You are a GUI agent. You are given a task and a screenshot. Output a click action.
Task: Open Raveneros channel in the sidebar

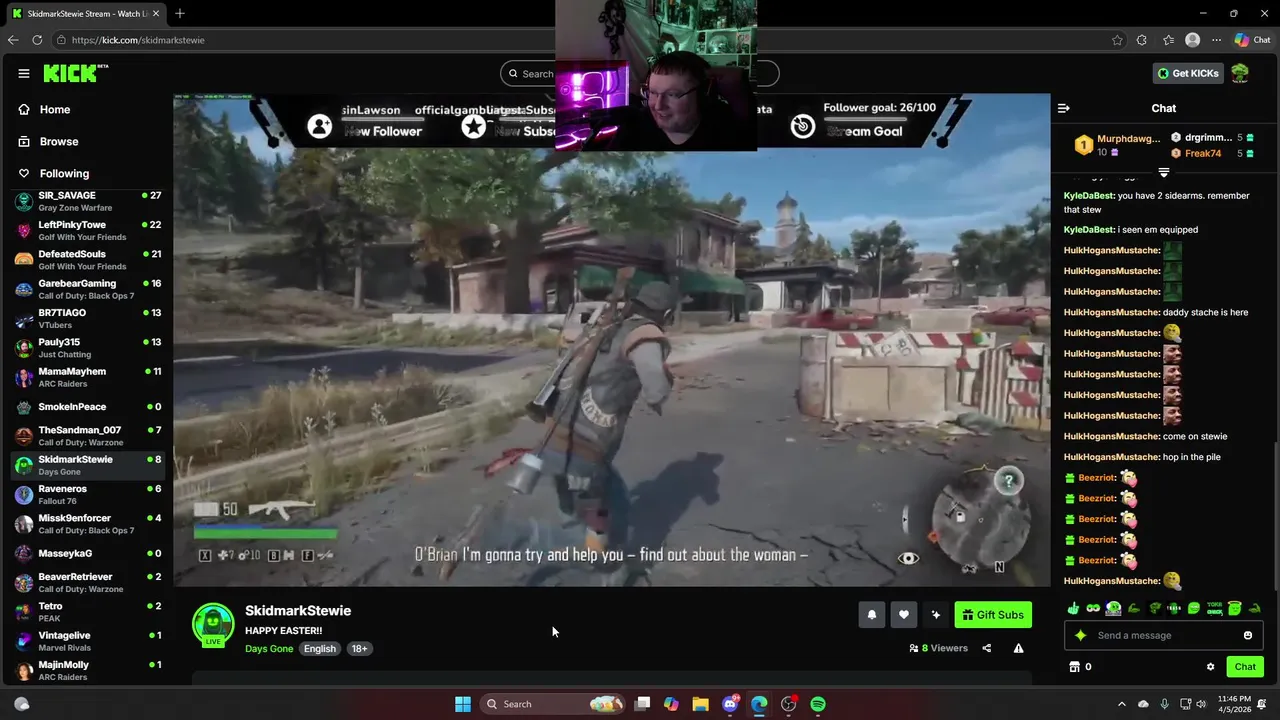[86, 495]
